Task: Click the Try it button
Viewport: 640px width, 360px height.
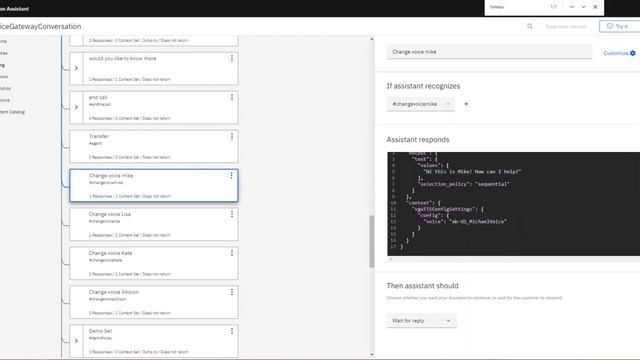Action: 619,26
